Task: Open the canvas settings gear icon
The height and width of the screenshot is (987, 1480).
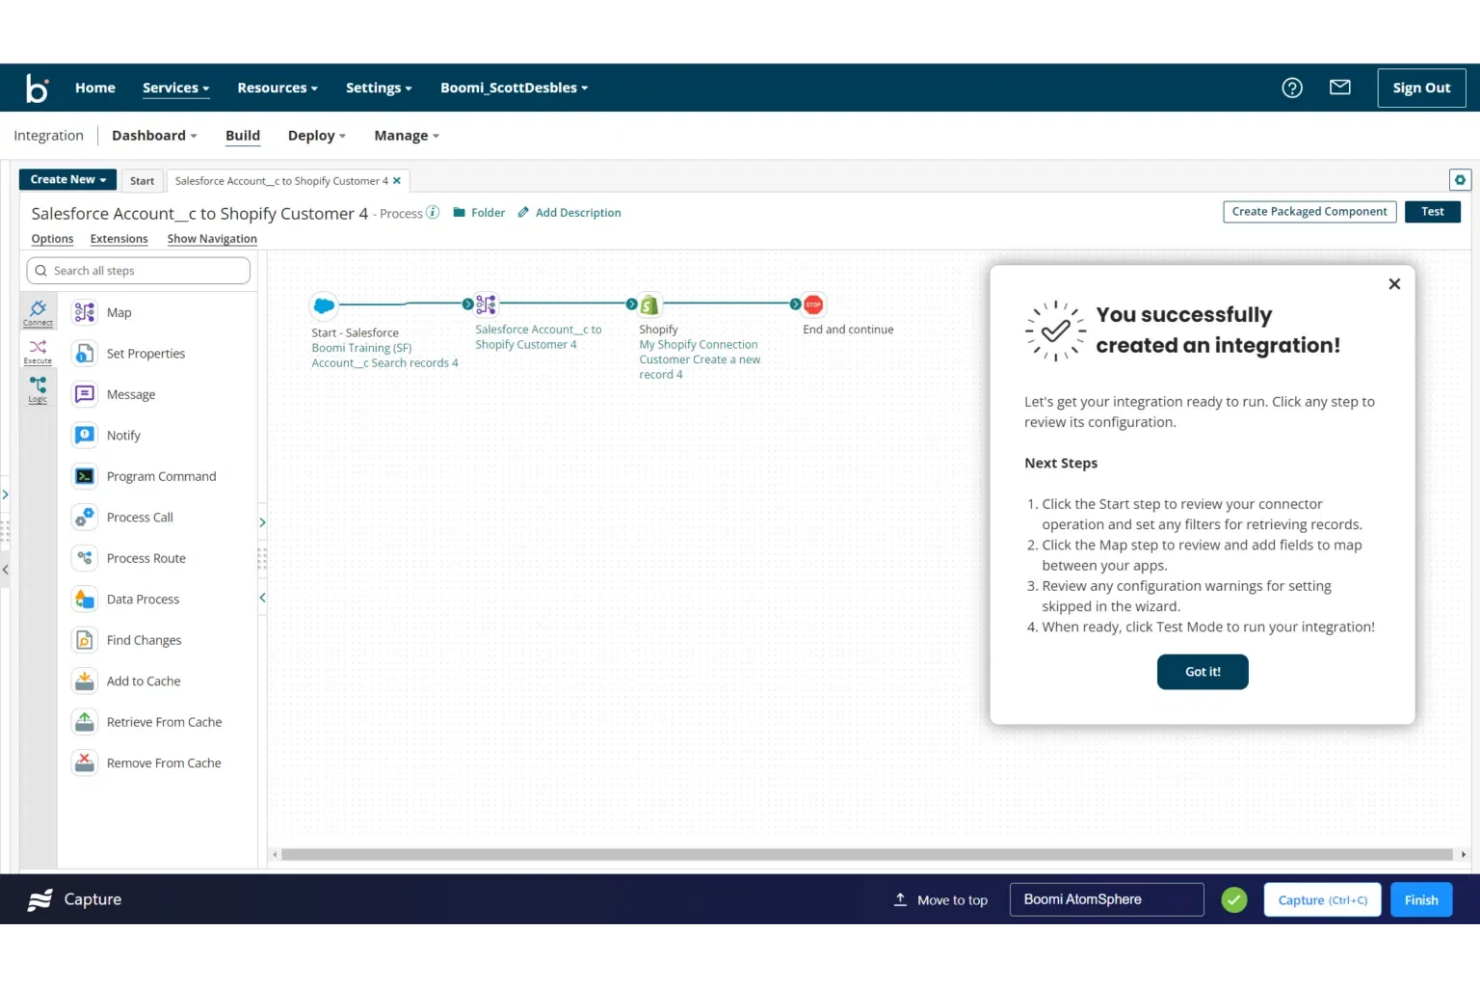Action: 1460,179
